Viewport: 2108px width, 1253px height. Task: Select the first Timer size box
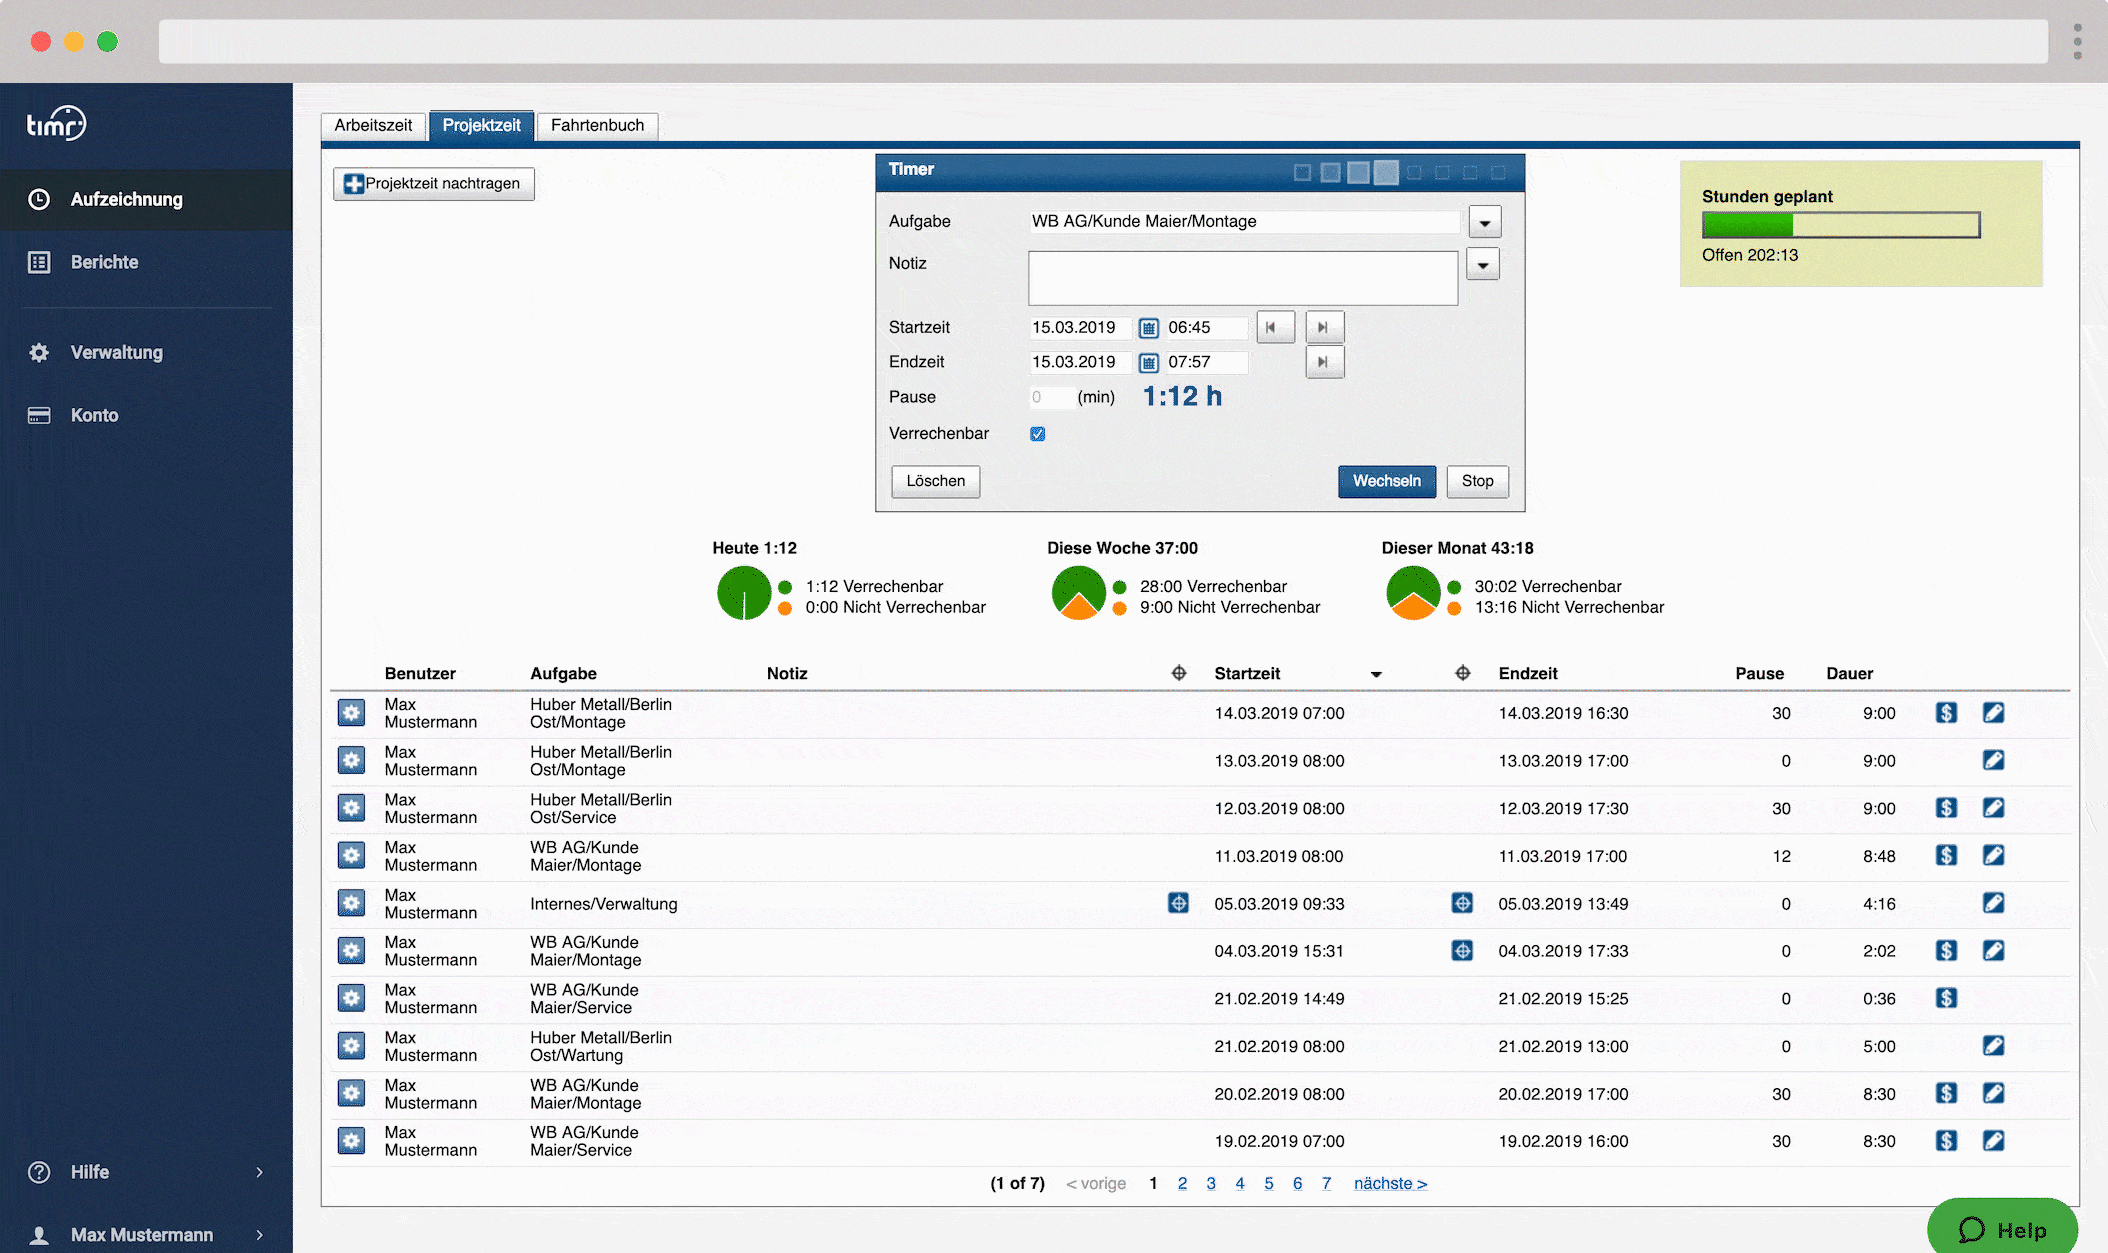[1302, 173]
